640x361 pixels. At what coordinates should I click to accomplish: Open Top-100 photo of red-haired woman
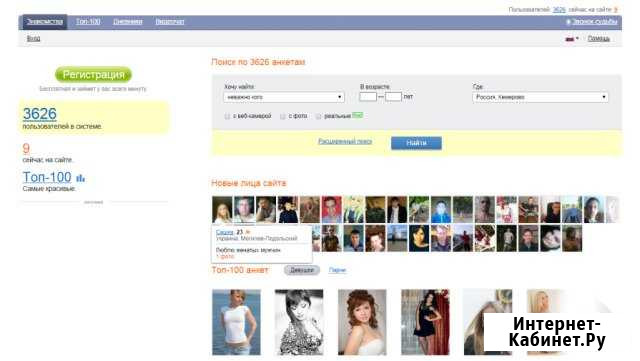362,322
